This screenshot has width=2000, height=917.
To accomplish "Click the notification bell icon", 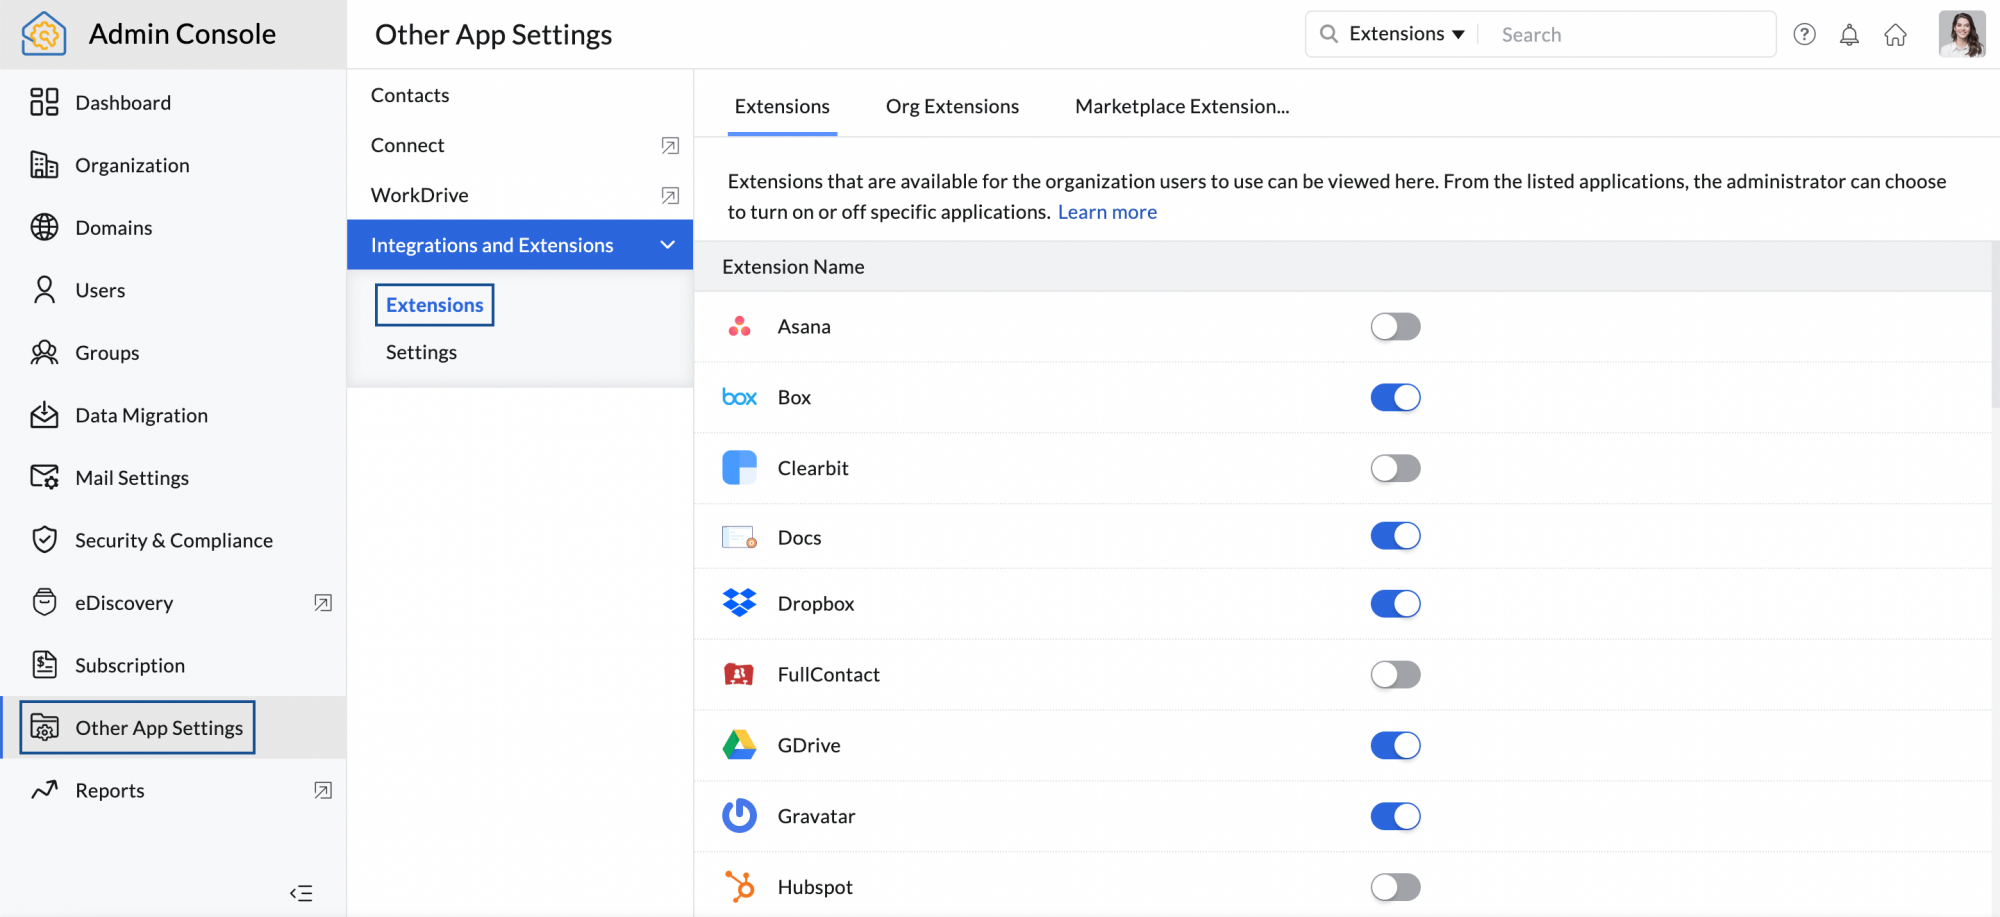I will pos(1849,34).
